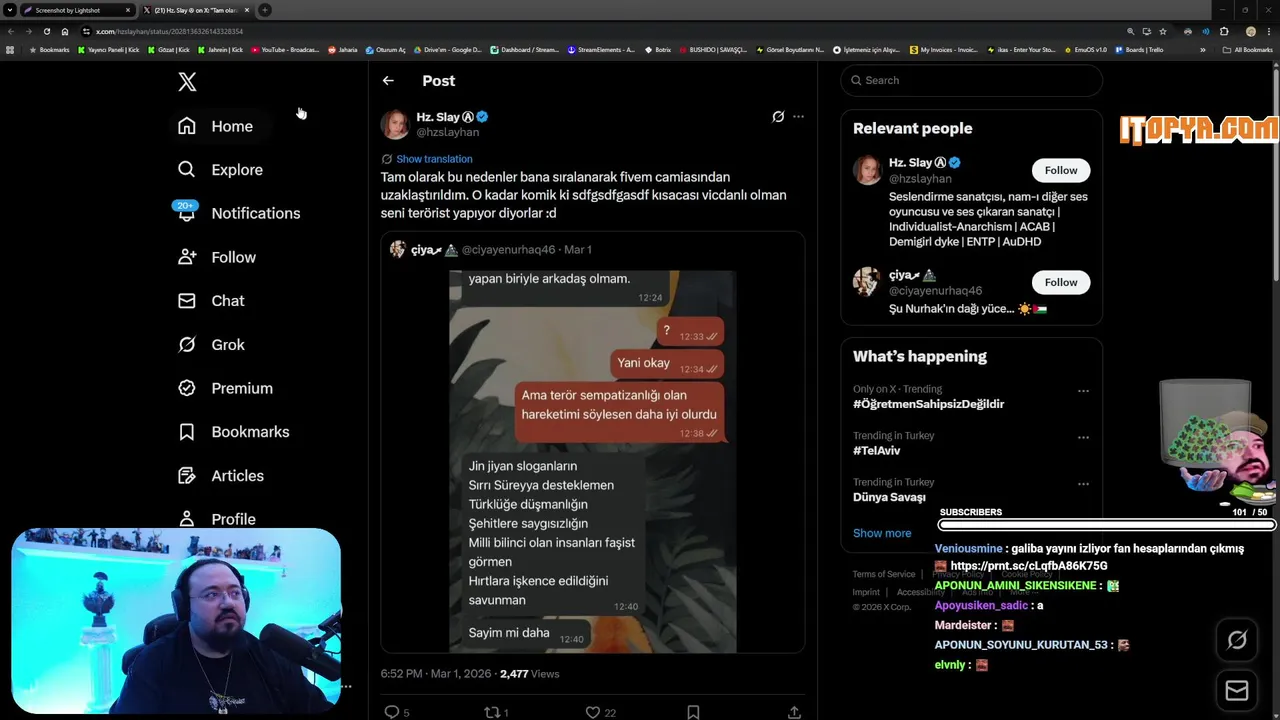Viewport: 1280px width, 720px height.
Task: Open Boards | Trello bookmark
Action: pyautogui.click(x=1139, y=50)
